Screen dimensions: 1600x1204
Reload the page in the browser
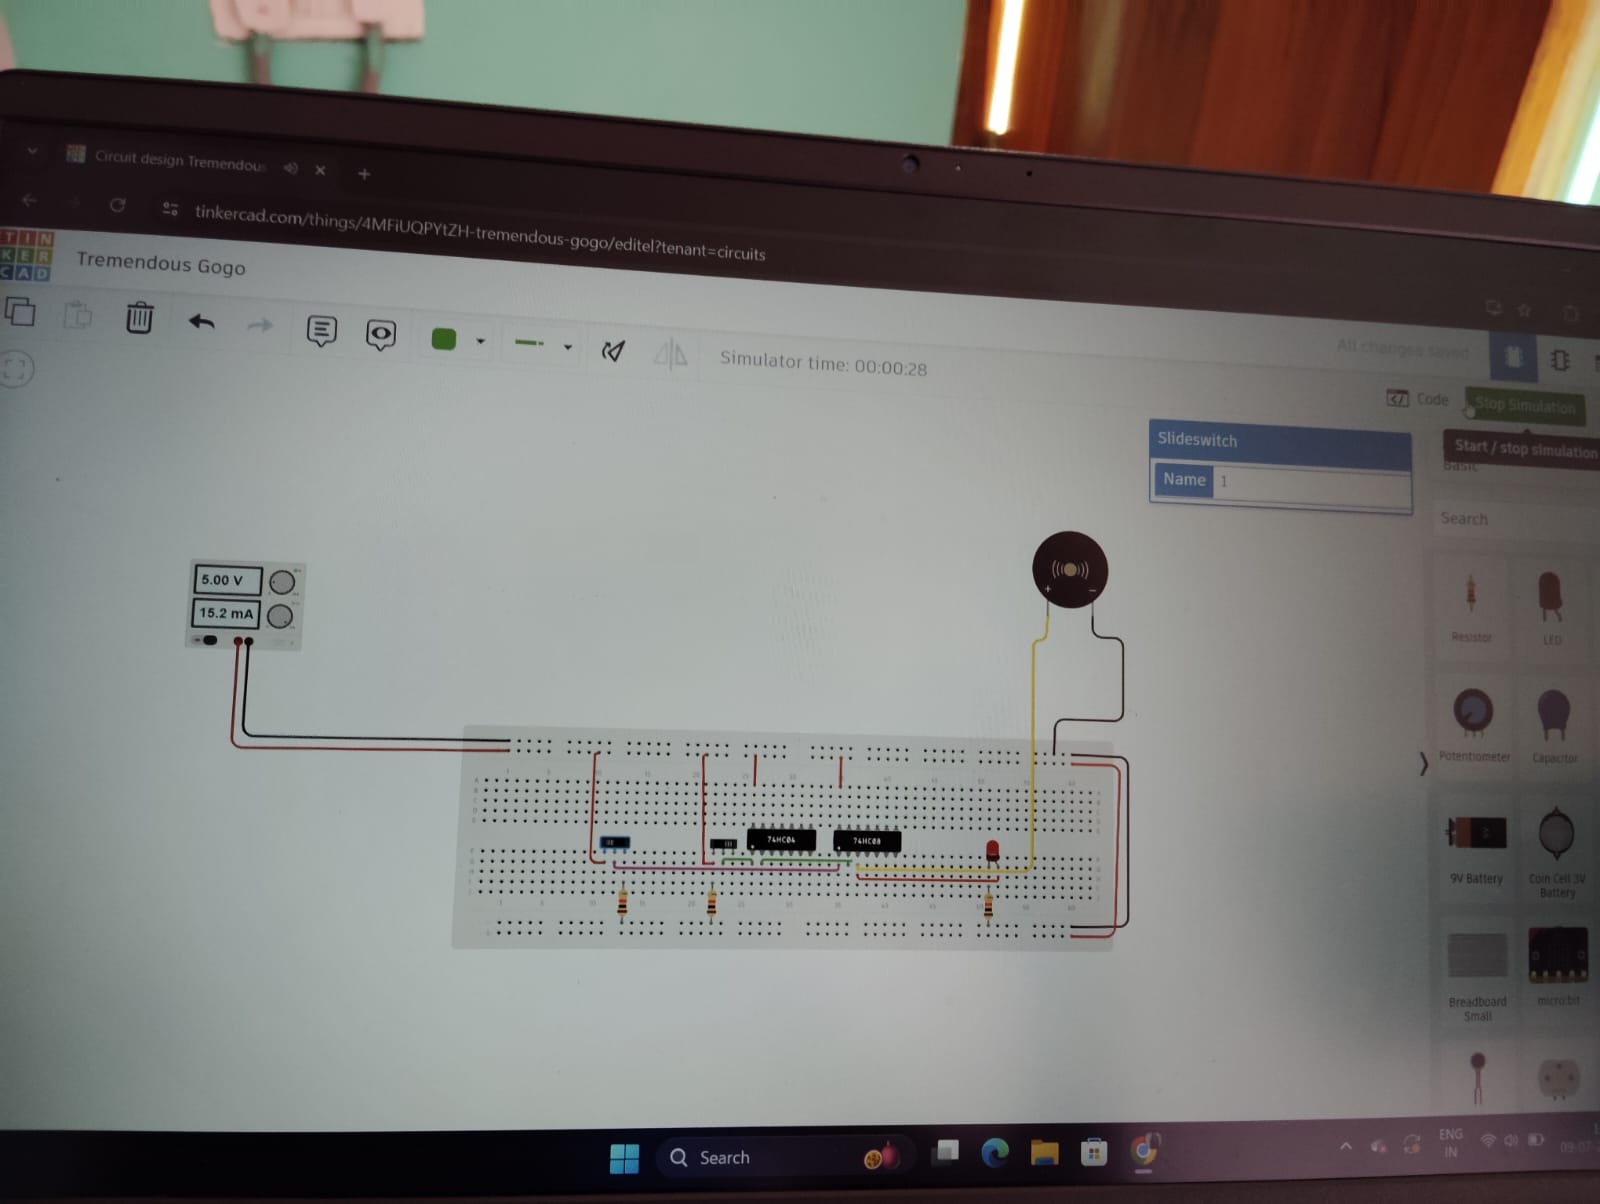tap(117, 205)
